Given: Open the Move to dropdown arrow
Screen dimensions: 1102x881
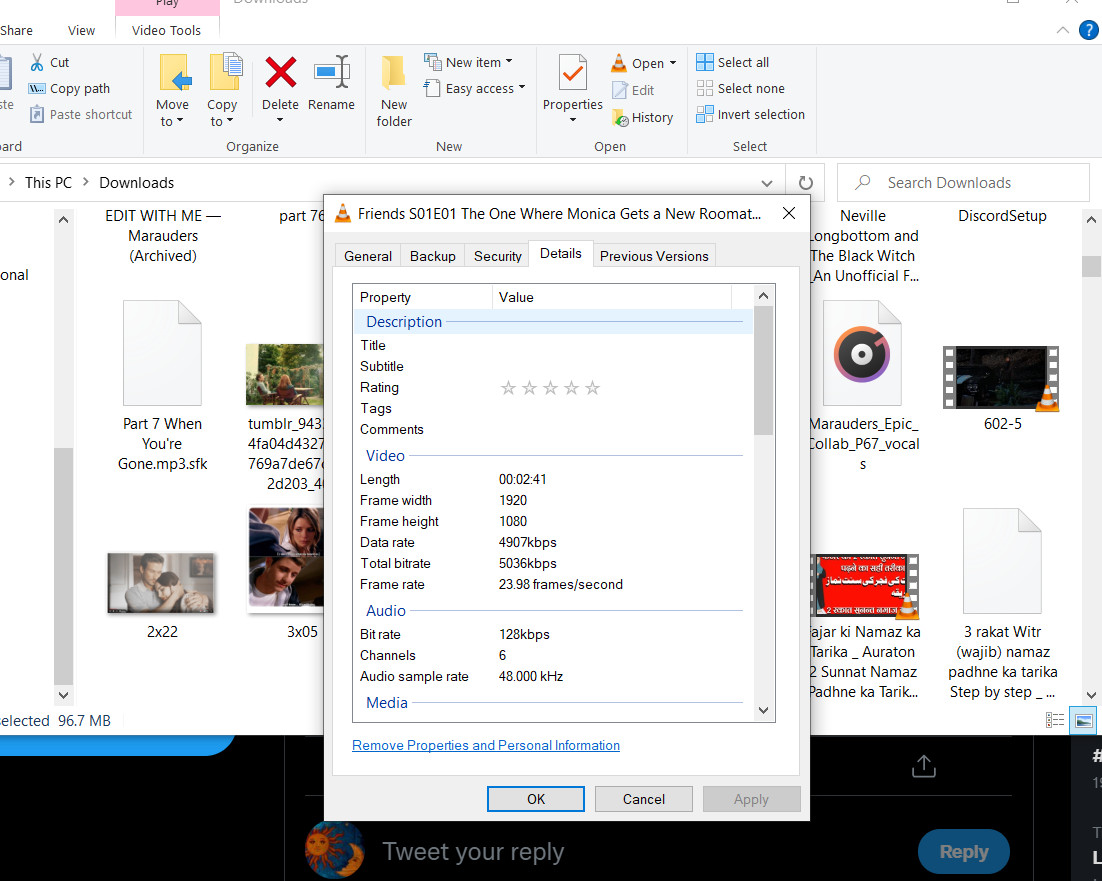Looking at the screenshot, I should point(180,121).
